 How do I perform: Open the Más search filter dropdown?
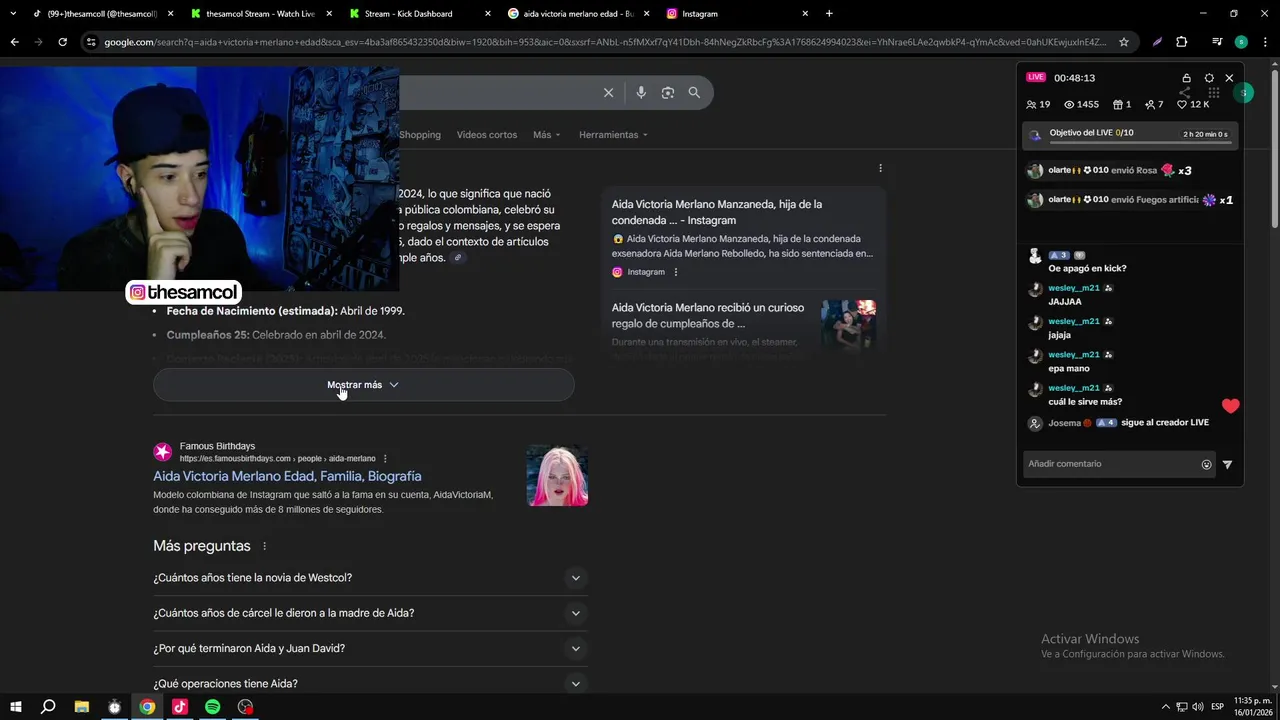click(547, 135)
